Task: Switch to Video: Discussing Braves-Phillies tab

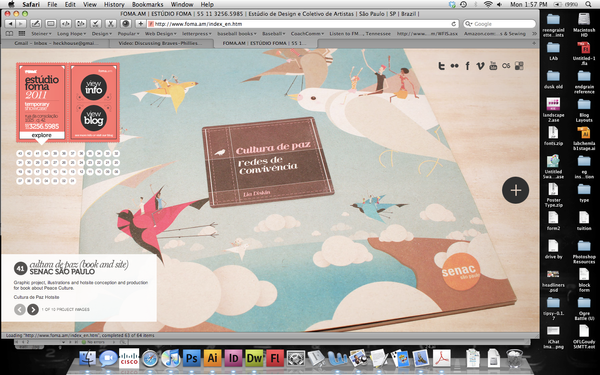Action: tap(161, 43)
